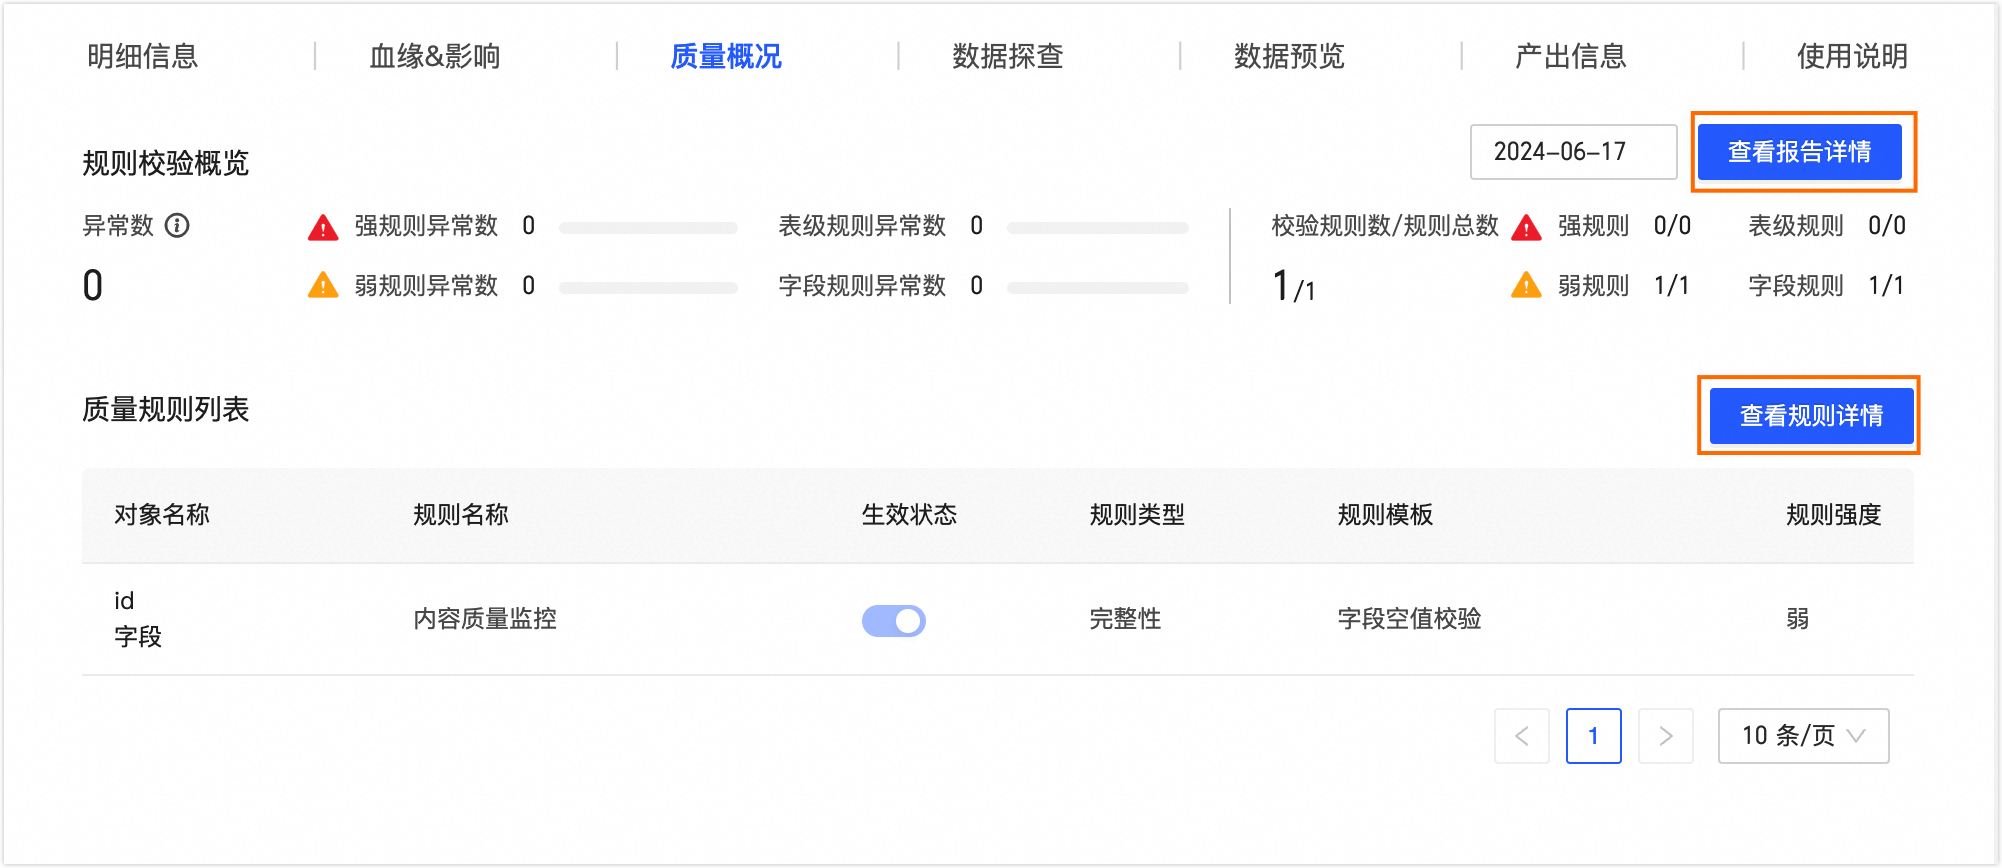Click the 生效状态 column header

point(910,515)
